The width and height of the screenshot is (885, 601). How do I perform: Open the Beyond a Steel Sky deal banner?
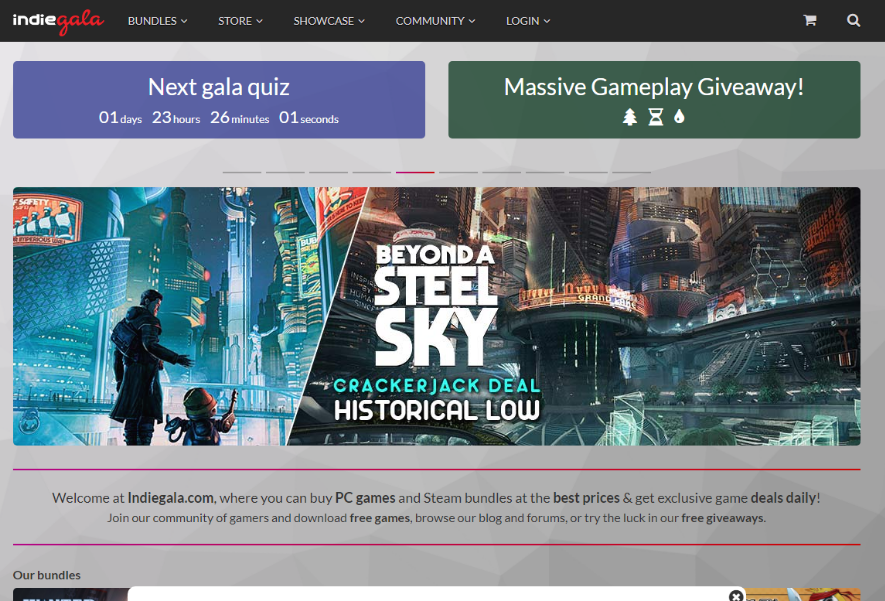(x=437, y=316)
